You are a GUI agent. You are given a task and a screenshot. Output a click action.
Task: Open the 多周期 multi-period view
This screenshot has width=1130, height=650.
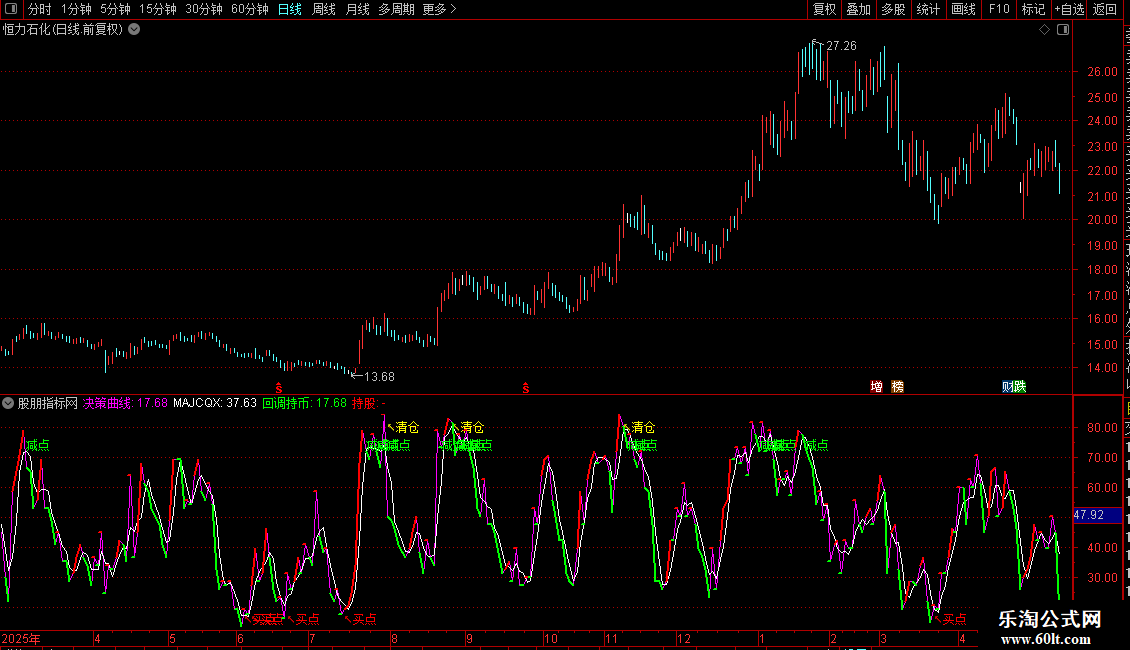point(396,9)
